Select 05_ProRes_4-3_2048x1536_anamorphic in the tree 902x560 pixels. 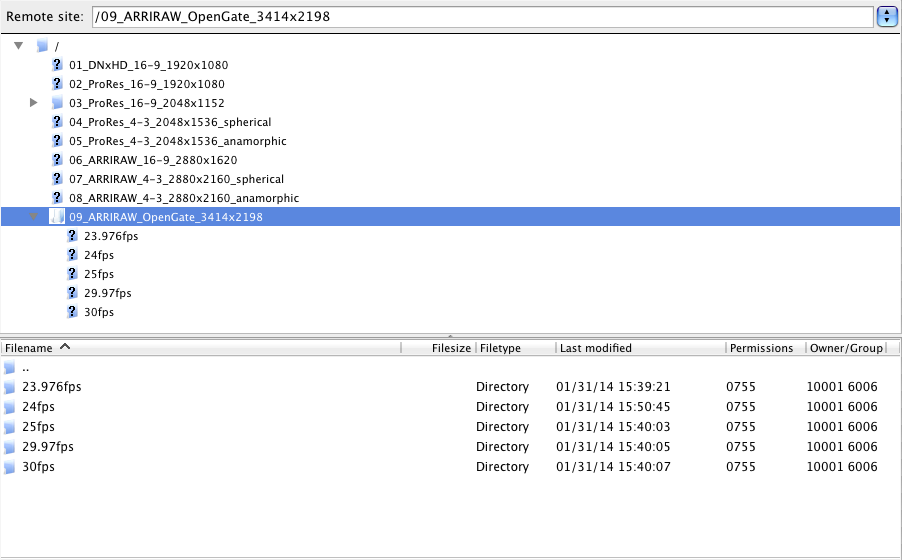coord(177,141)
